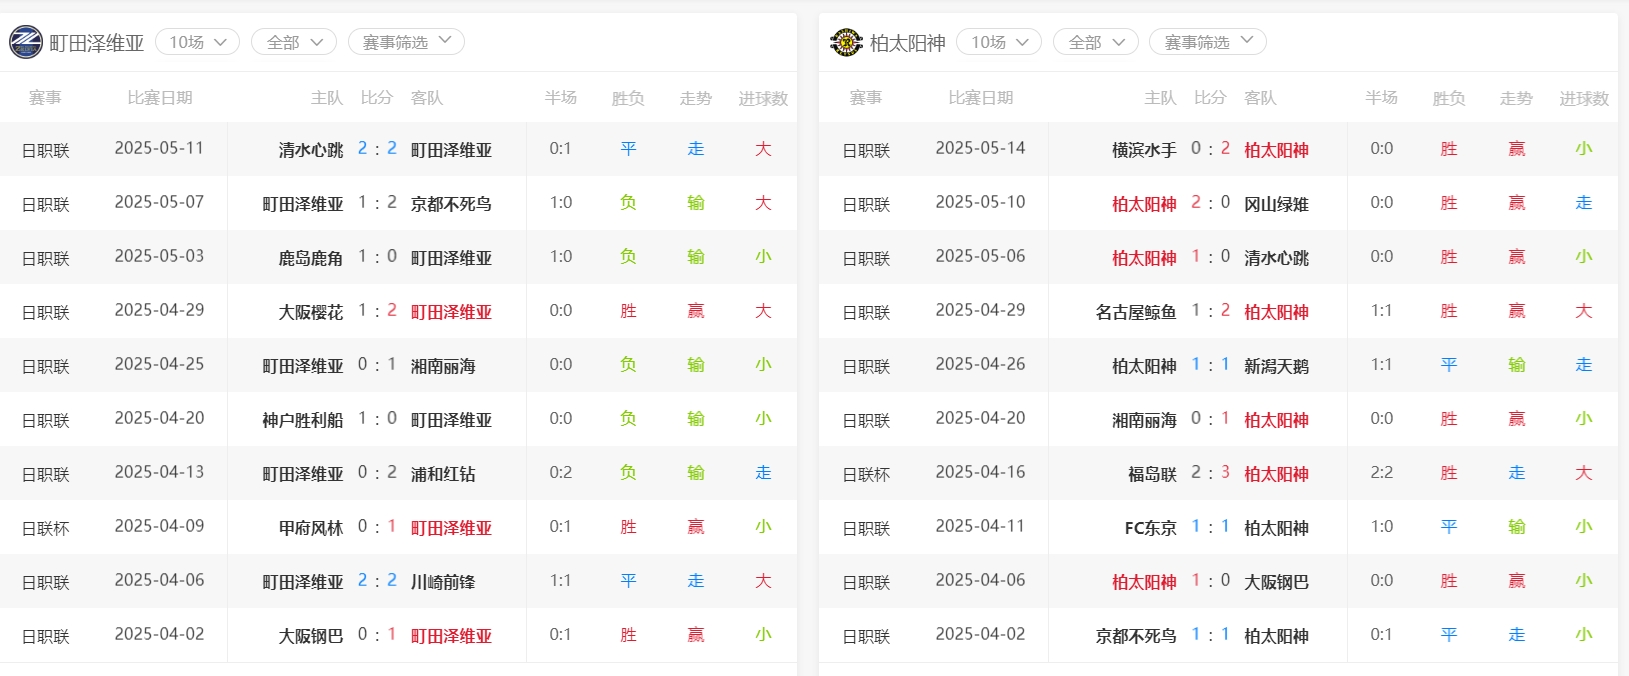
Task: Click 横滨水手 in the 2025-05-14 match
Action: coord(1144,150)
